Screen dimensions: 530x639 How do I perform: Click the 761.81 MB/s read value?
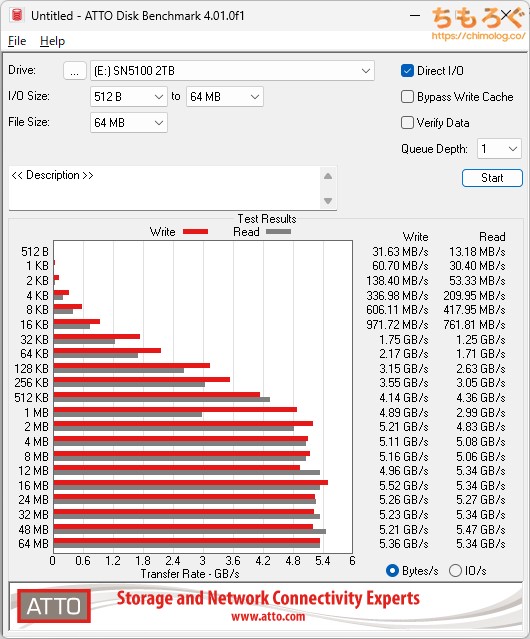click(x=474, y=324)
